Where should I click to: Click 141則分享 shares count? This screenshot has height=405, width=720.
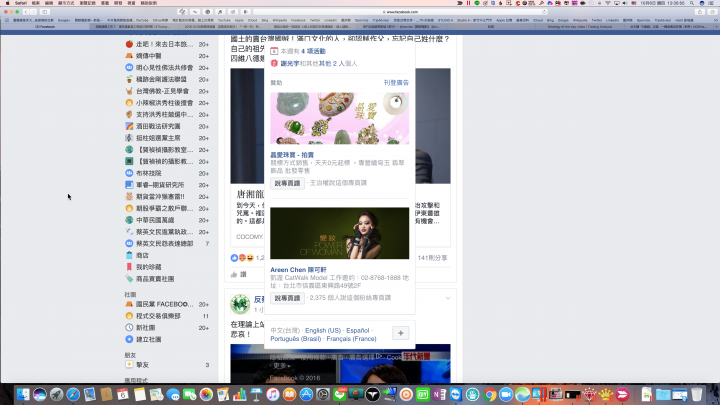[432, 258]
